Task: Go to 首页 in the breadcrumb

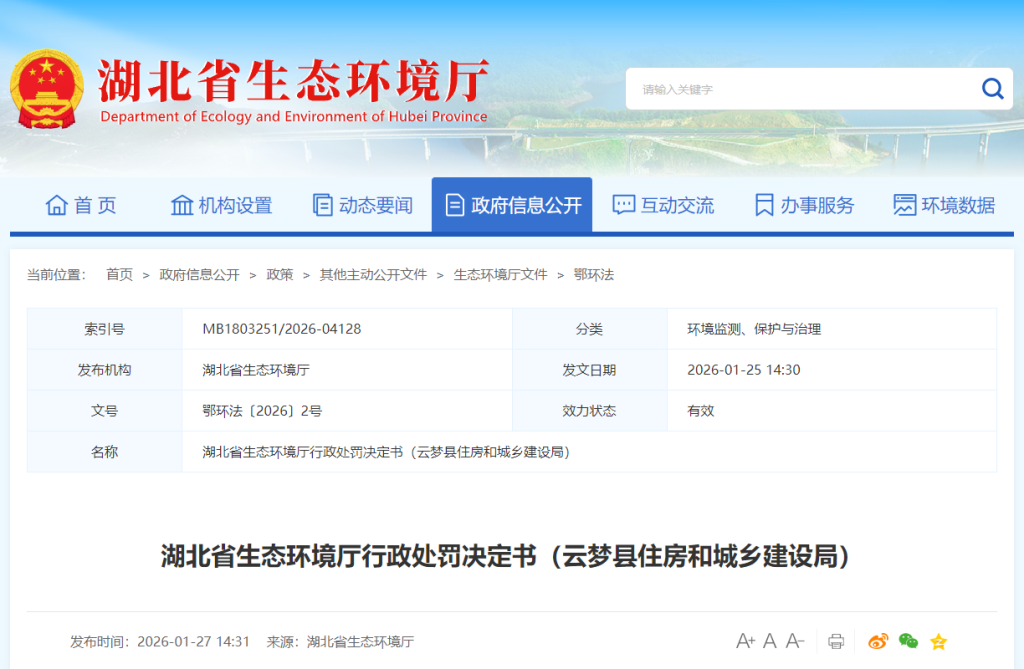Action: 120,274
